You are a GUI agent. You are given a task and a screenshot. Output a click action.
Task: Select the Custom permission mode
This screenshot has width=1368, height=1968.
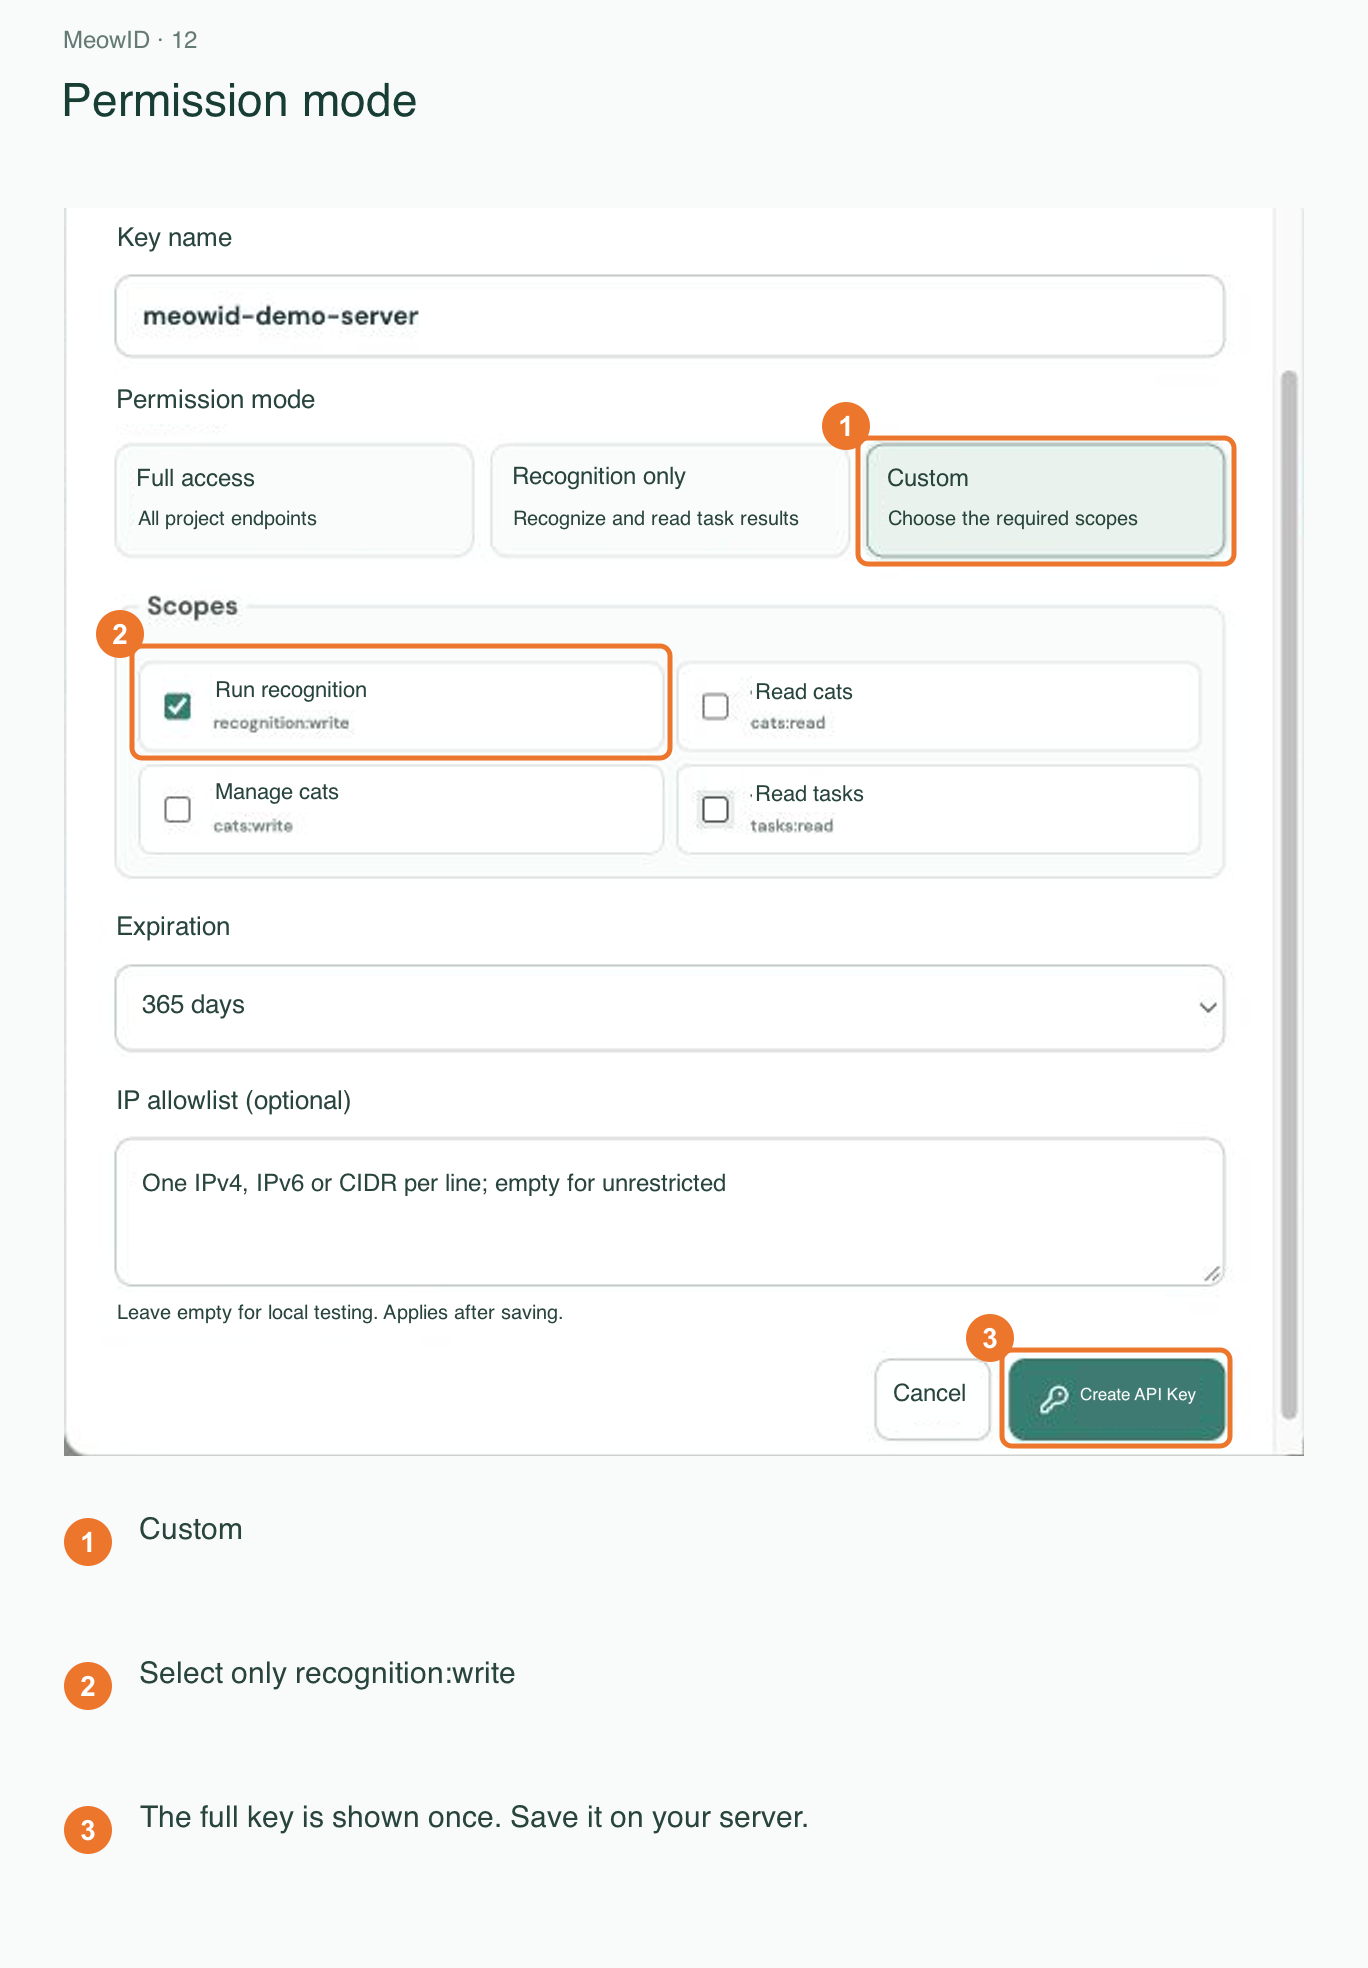coord(1045,500)
